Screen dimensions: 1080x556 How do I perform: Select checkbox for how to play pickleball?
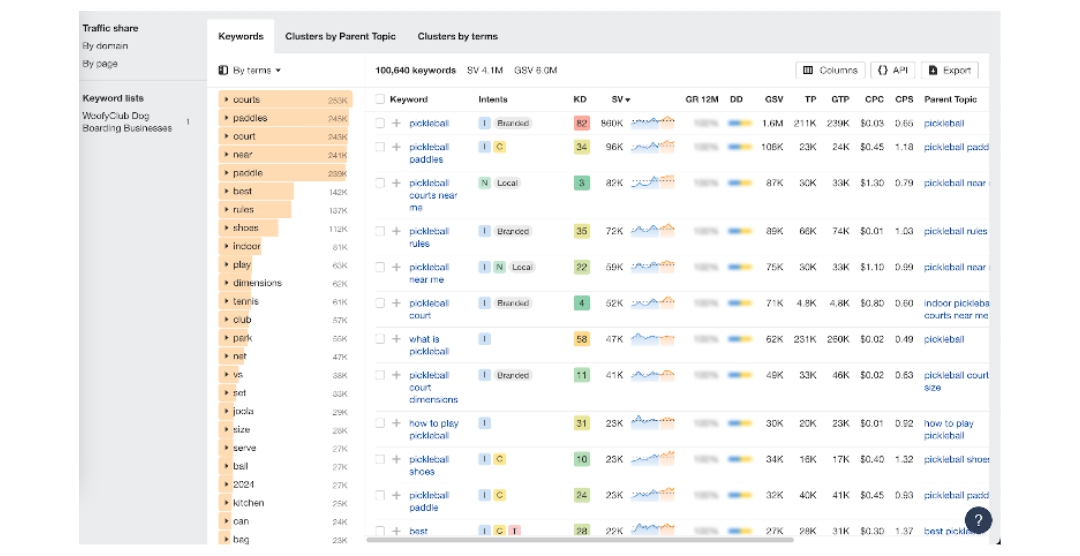[380, 423]
